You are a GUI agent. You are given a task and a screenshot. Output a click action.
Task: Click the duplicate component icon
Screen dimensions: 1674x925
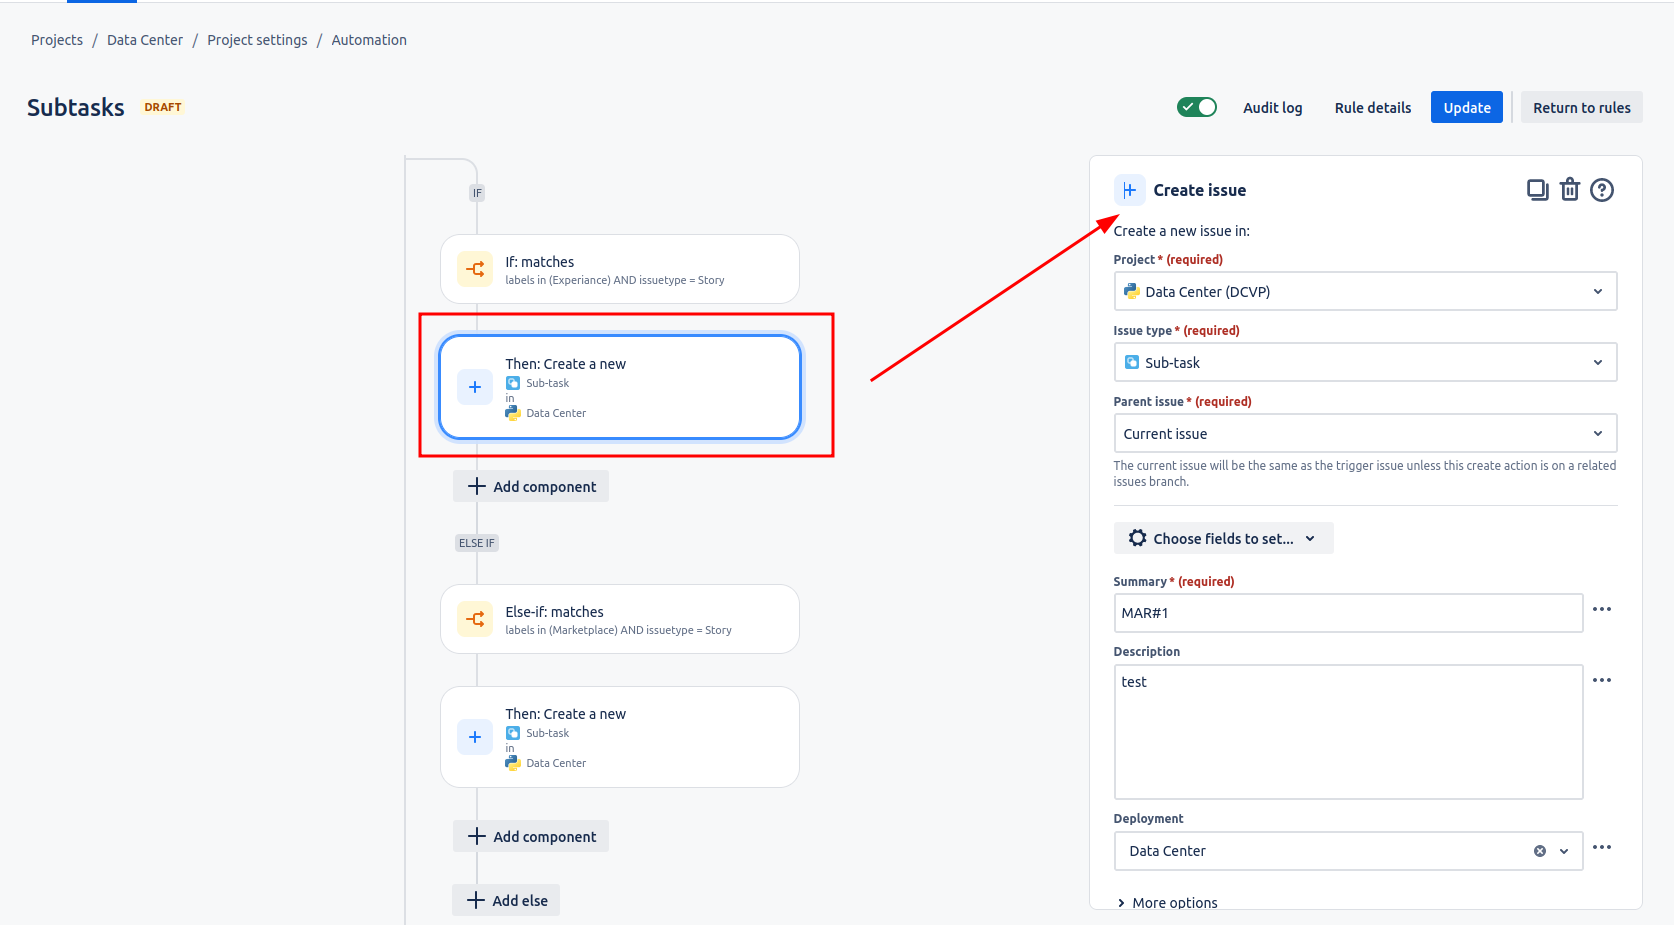(1537, 190)
